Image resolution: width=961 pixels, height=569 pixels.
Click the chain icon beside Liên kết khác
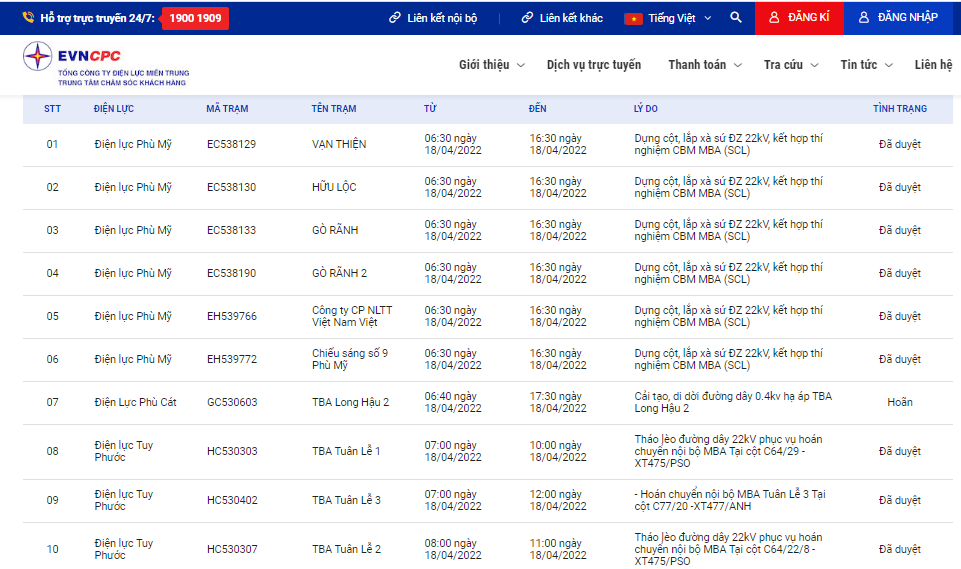point(527,18)
